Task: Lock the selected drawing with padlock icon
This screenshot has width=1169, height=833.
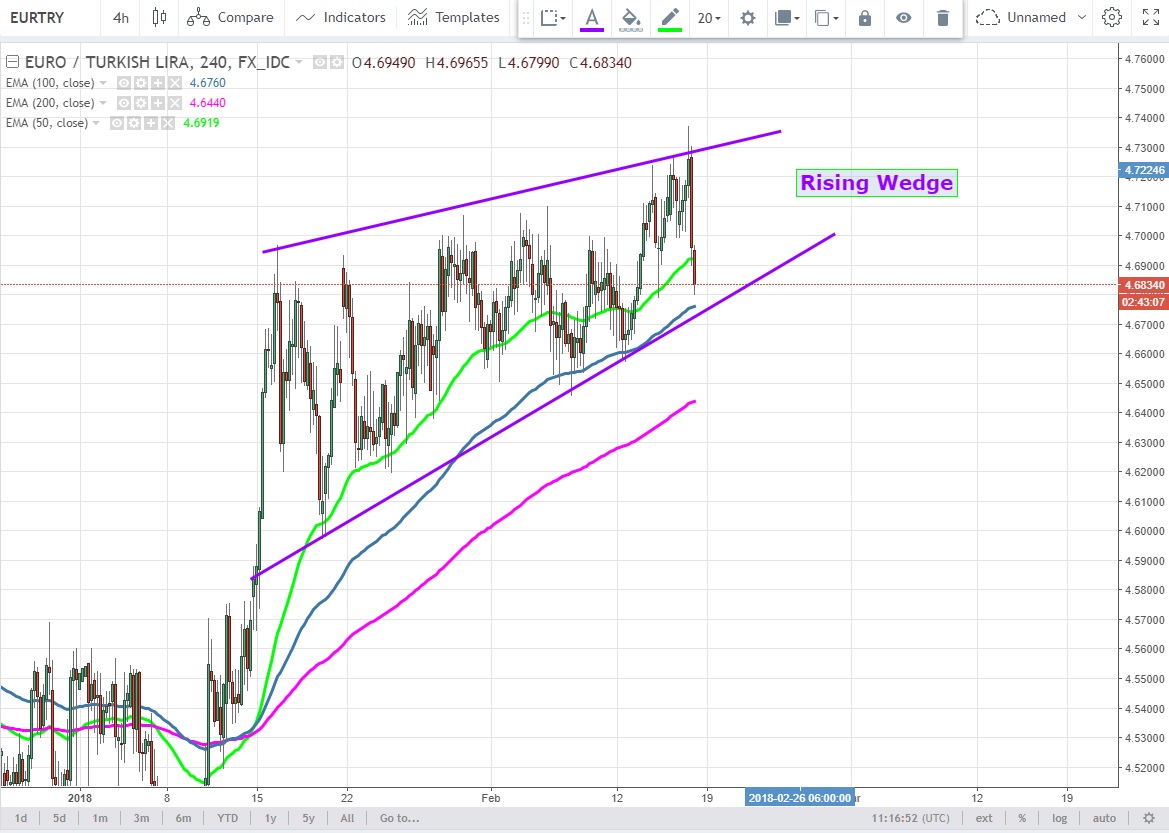Action: point(865,17)
